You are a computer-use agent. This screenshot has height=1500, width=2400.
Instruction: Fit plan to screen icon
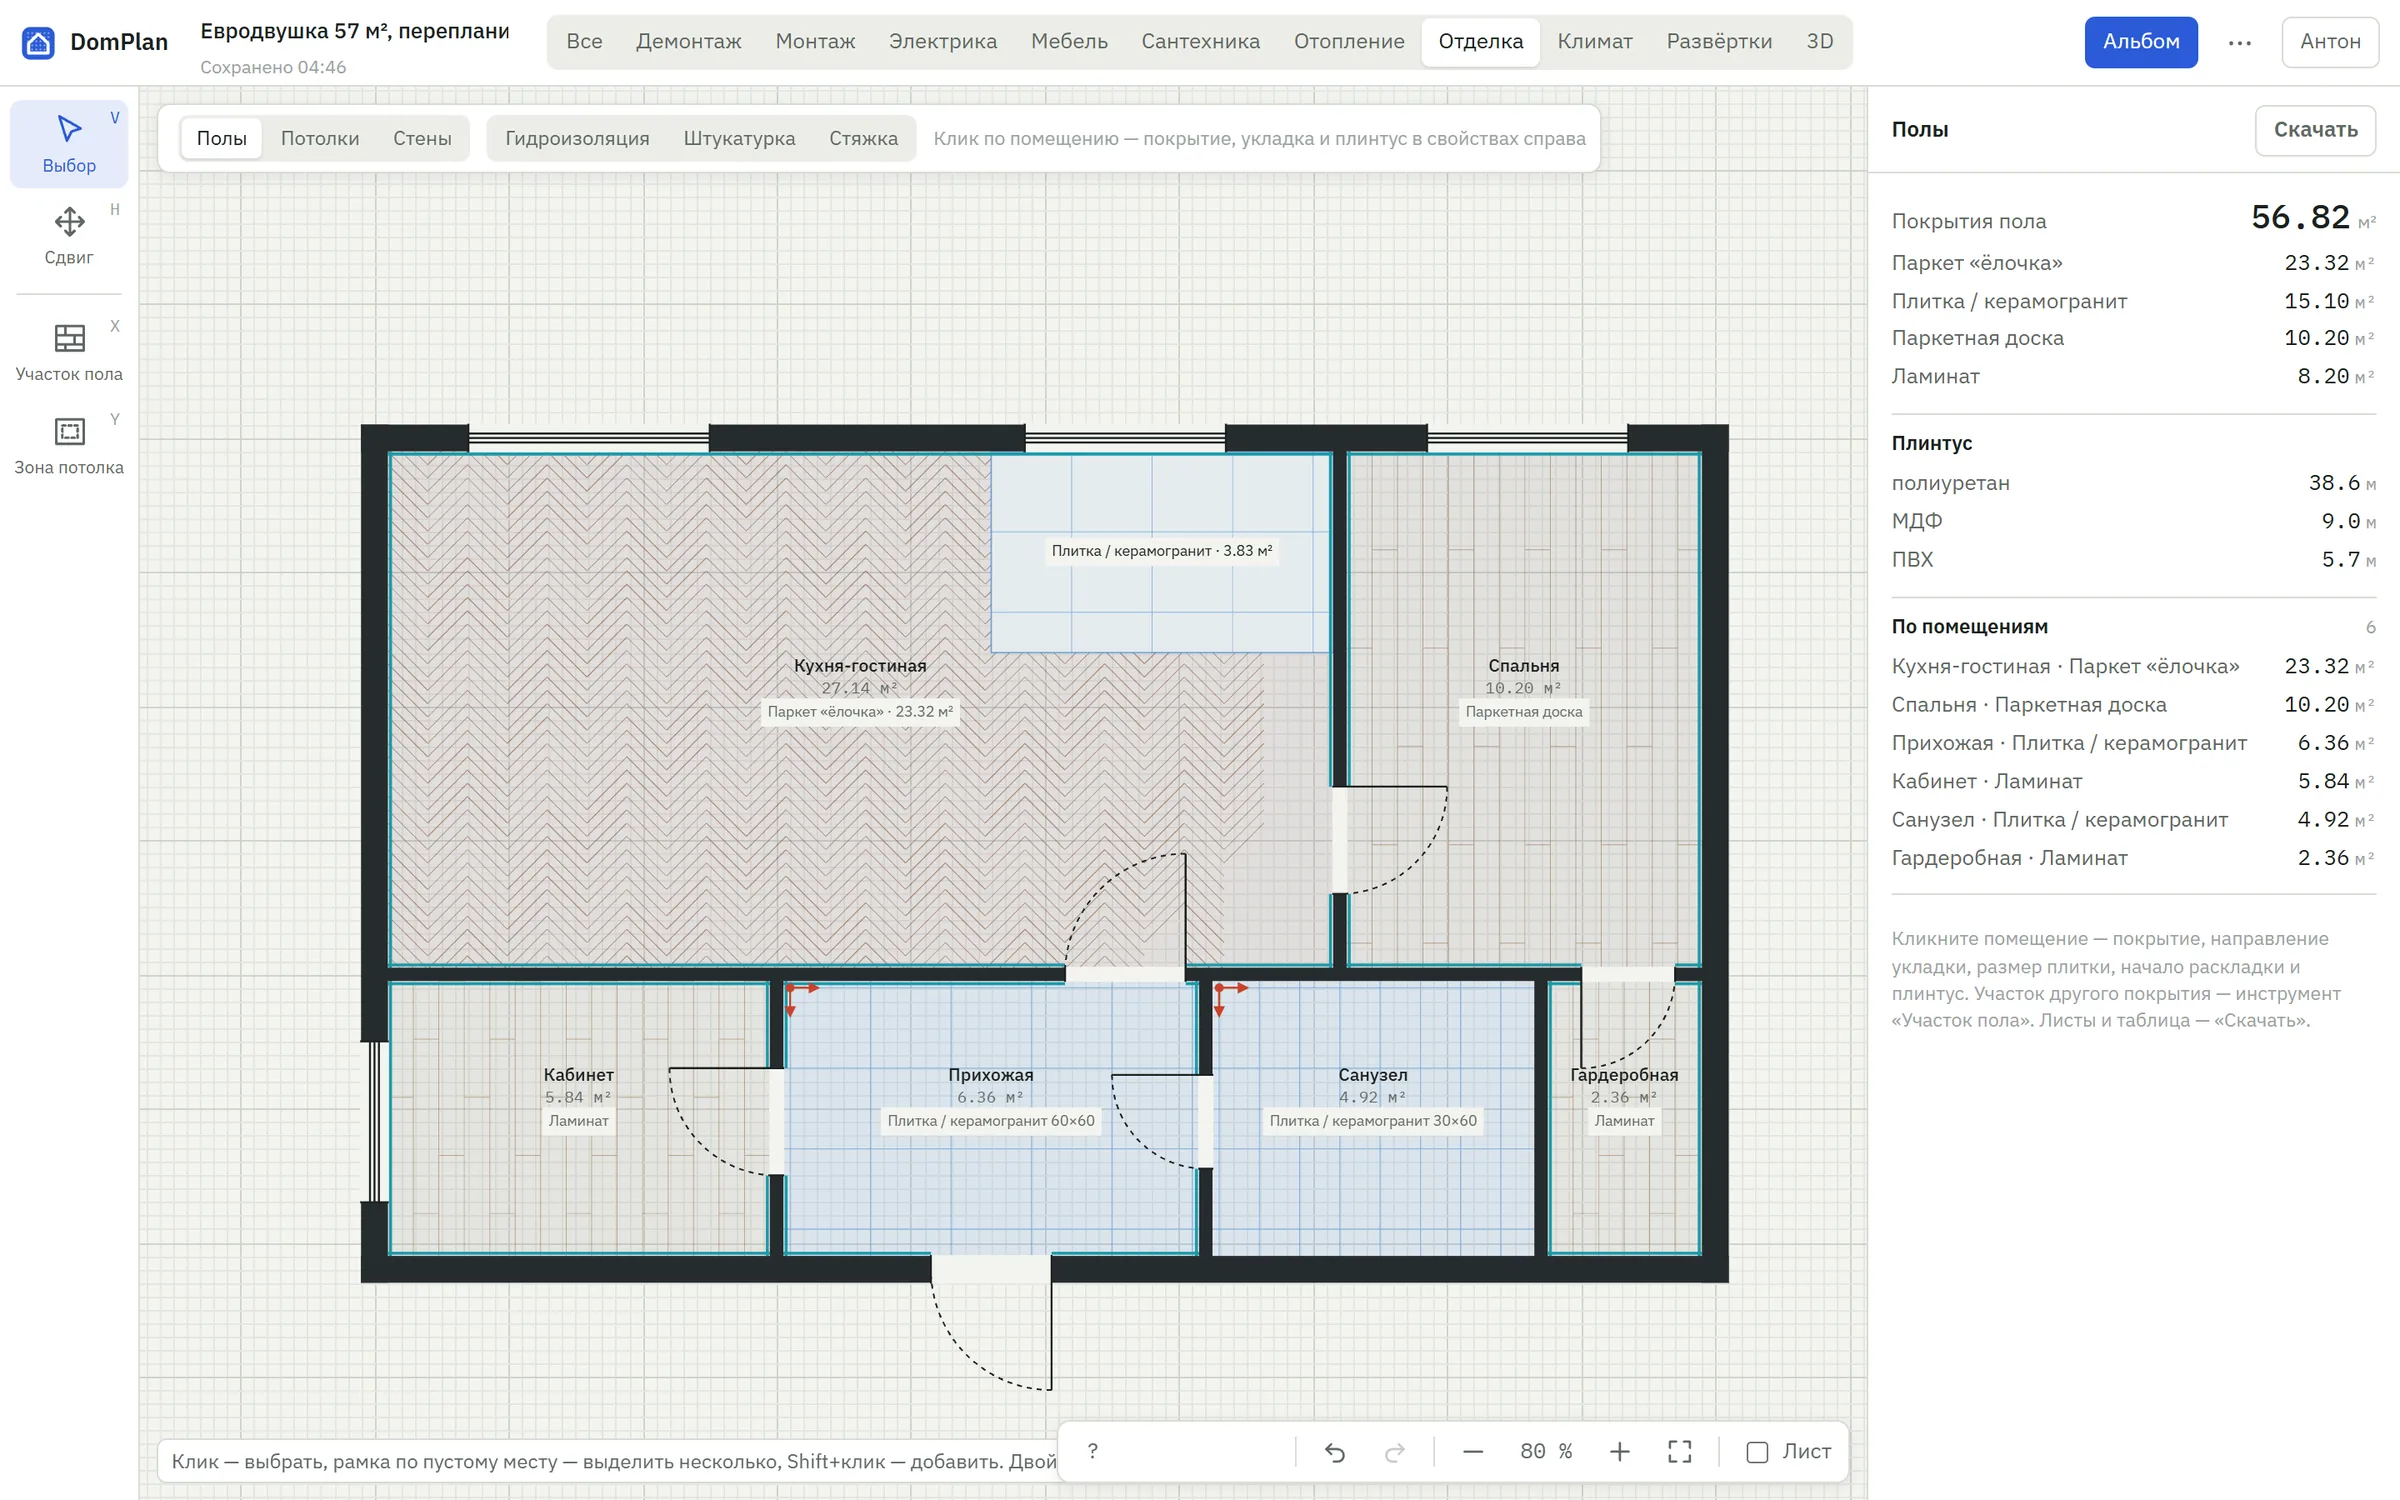pyautogui.click(x=1680, y=1451)
